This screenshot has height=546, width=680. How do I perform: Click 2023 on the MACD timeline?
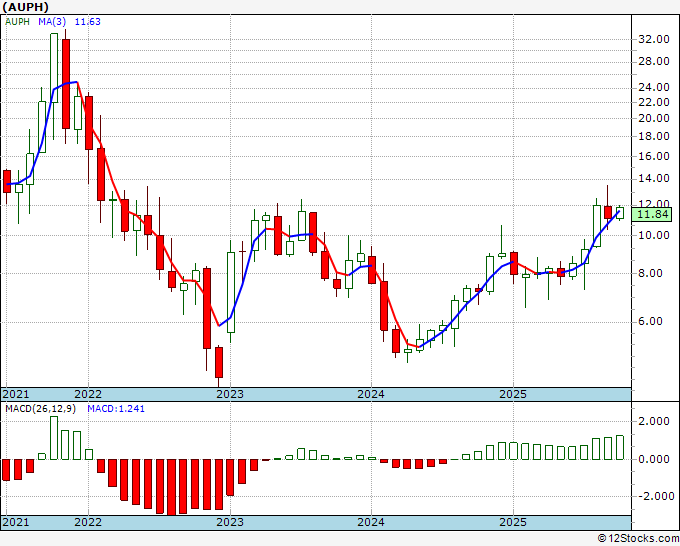point(230,522)
